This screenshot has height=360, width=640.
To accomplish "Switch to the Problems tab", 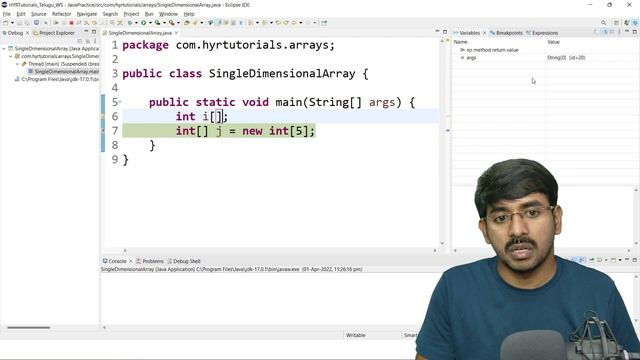I will pos(150,261).
